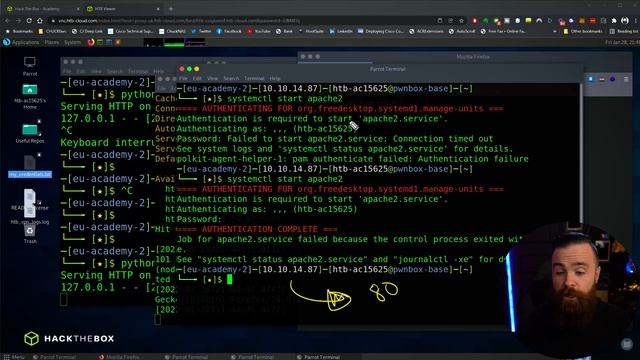Open Edit menu in the front Parrot Terminal
Screen dimensions: 640x360
pyautogui.click(x=197, y=78)
